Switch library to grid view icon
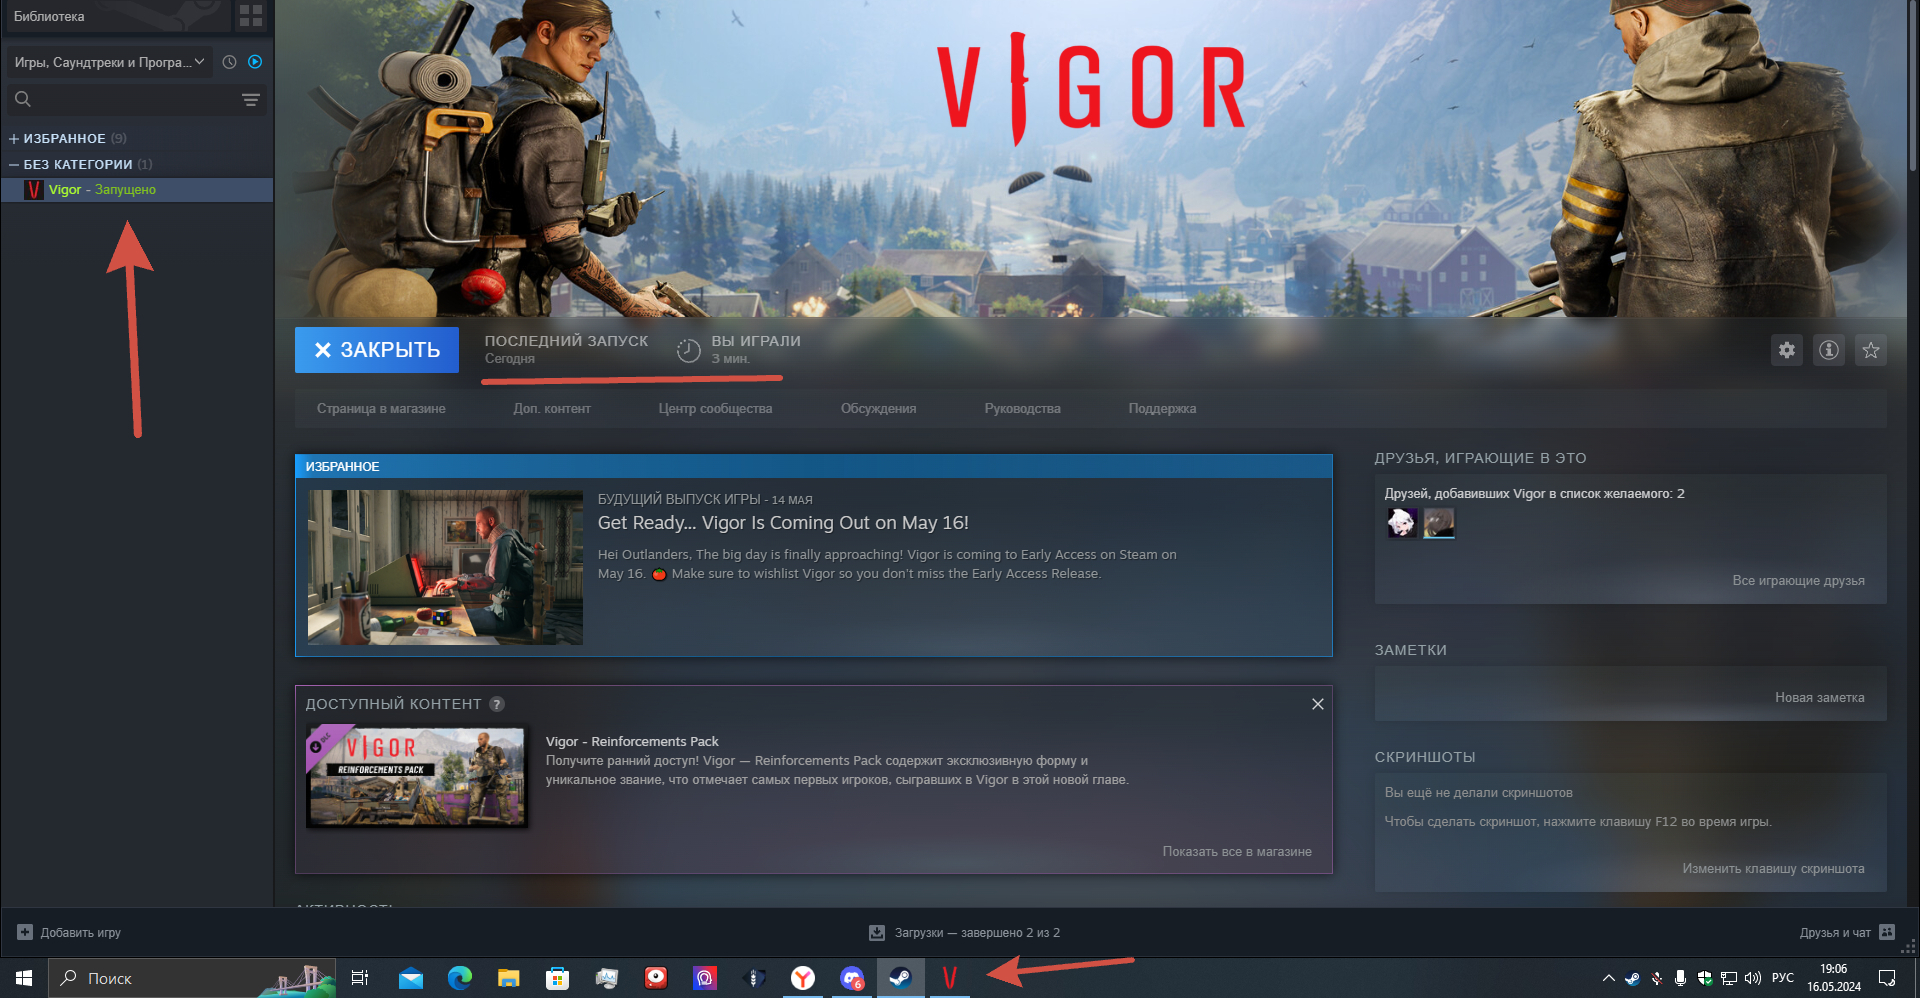1920x998 pixels. 251,16
